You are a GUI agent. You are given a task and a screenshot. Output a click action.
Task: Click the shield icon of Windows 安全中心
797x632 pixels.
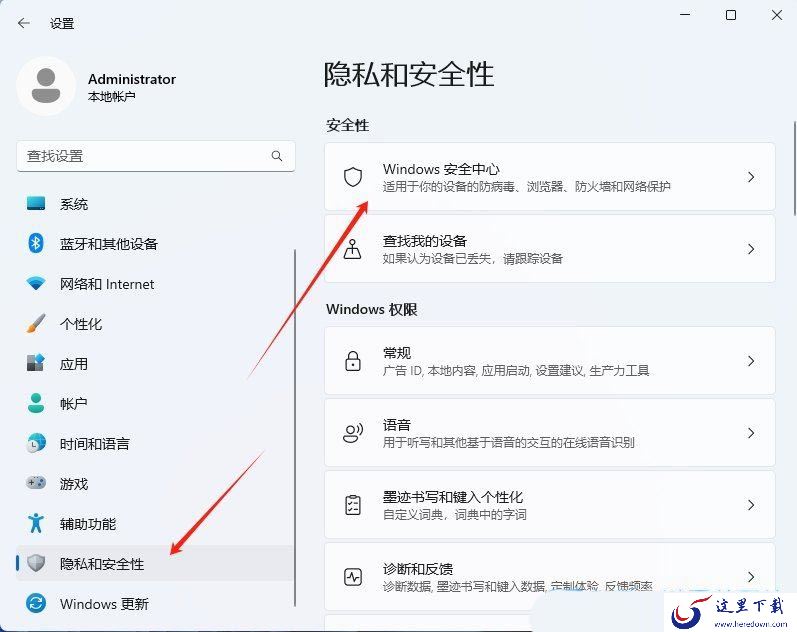[353, 177]
